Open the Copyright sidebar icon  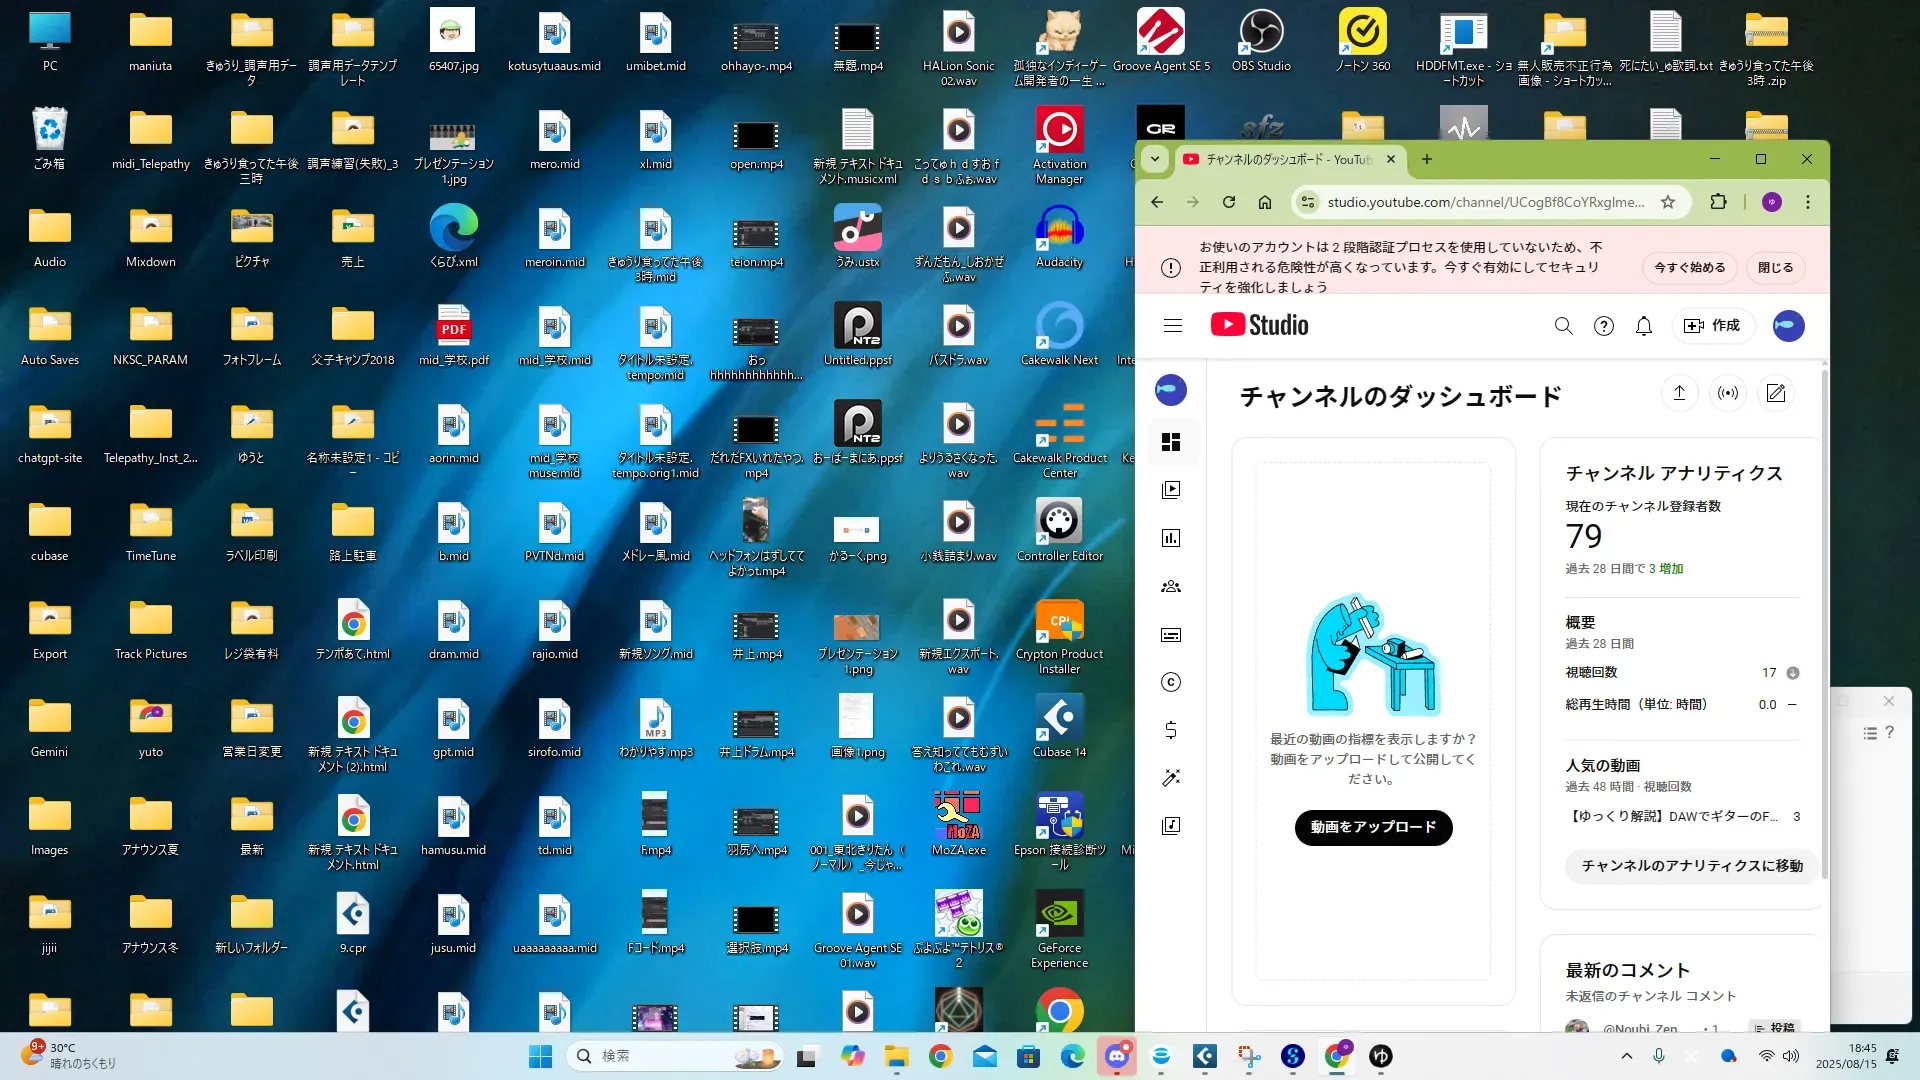pyautogui.click(x=1171, y=682)
